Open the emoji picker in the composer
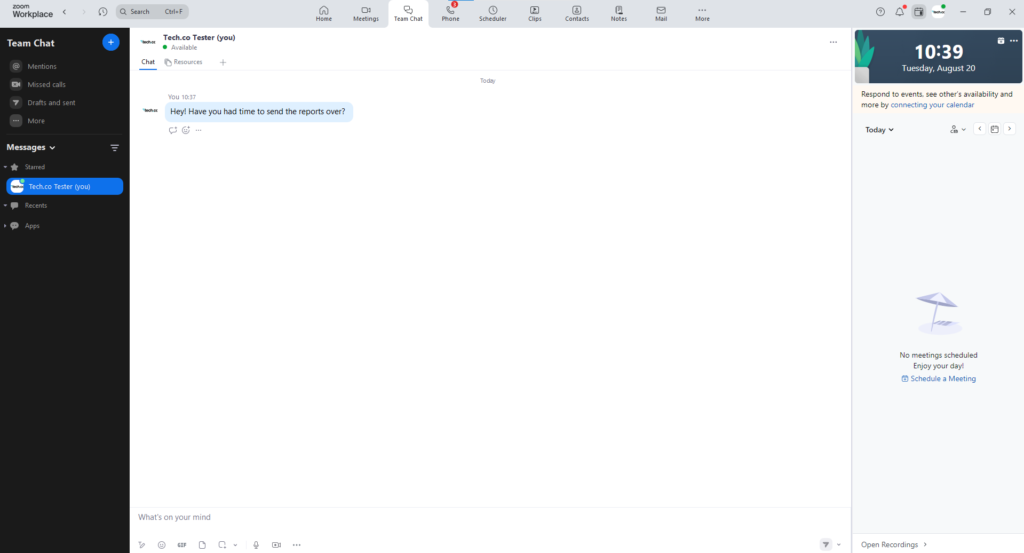This screenshot has height=553, width=1024. point(162,545)
